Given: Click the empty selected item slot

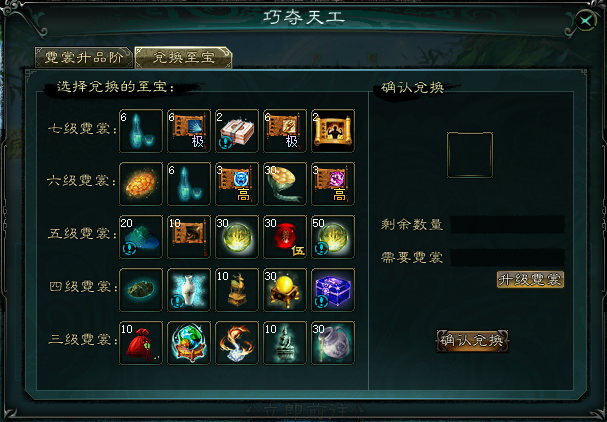Looking at the screenshot, I should pyautogui.click(x=470, y=155).
